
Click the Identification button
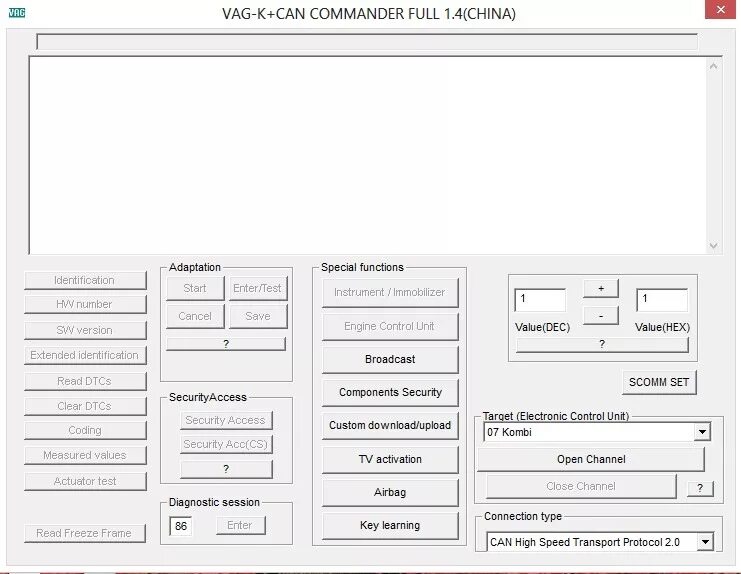tap(85, 280)
